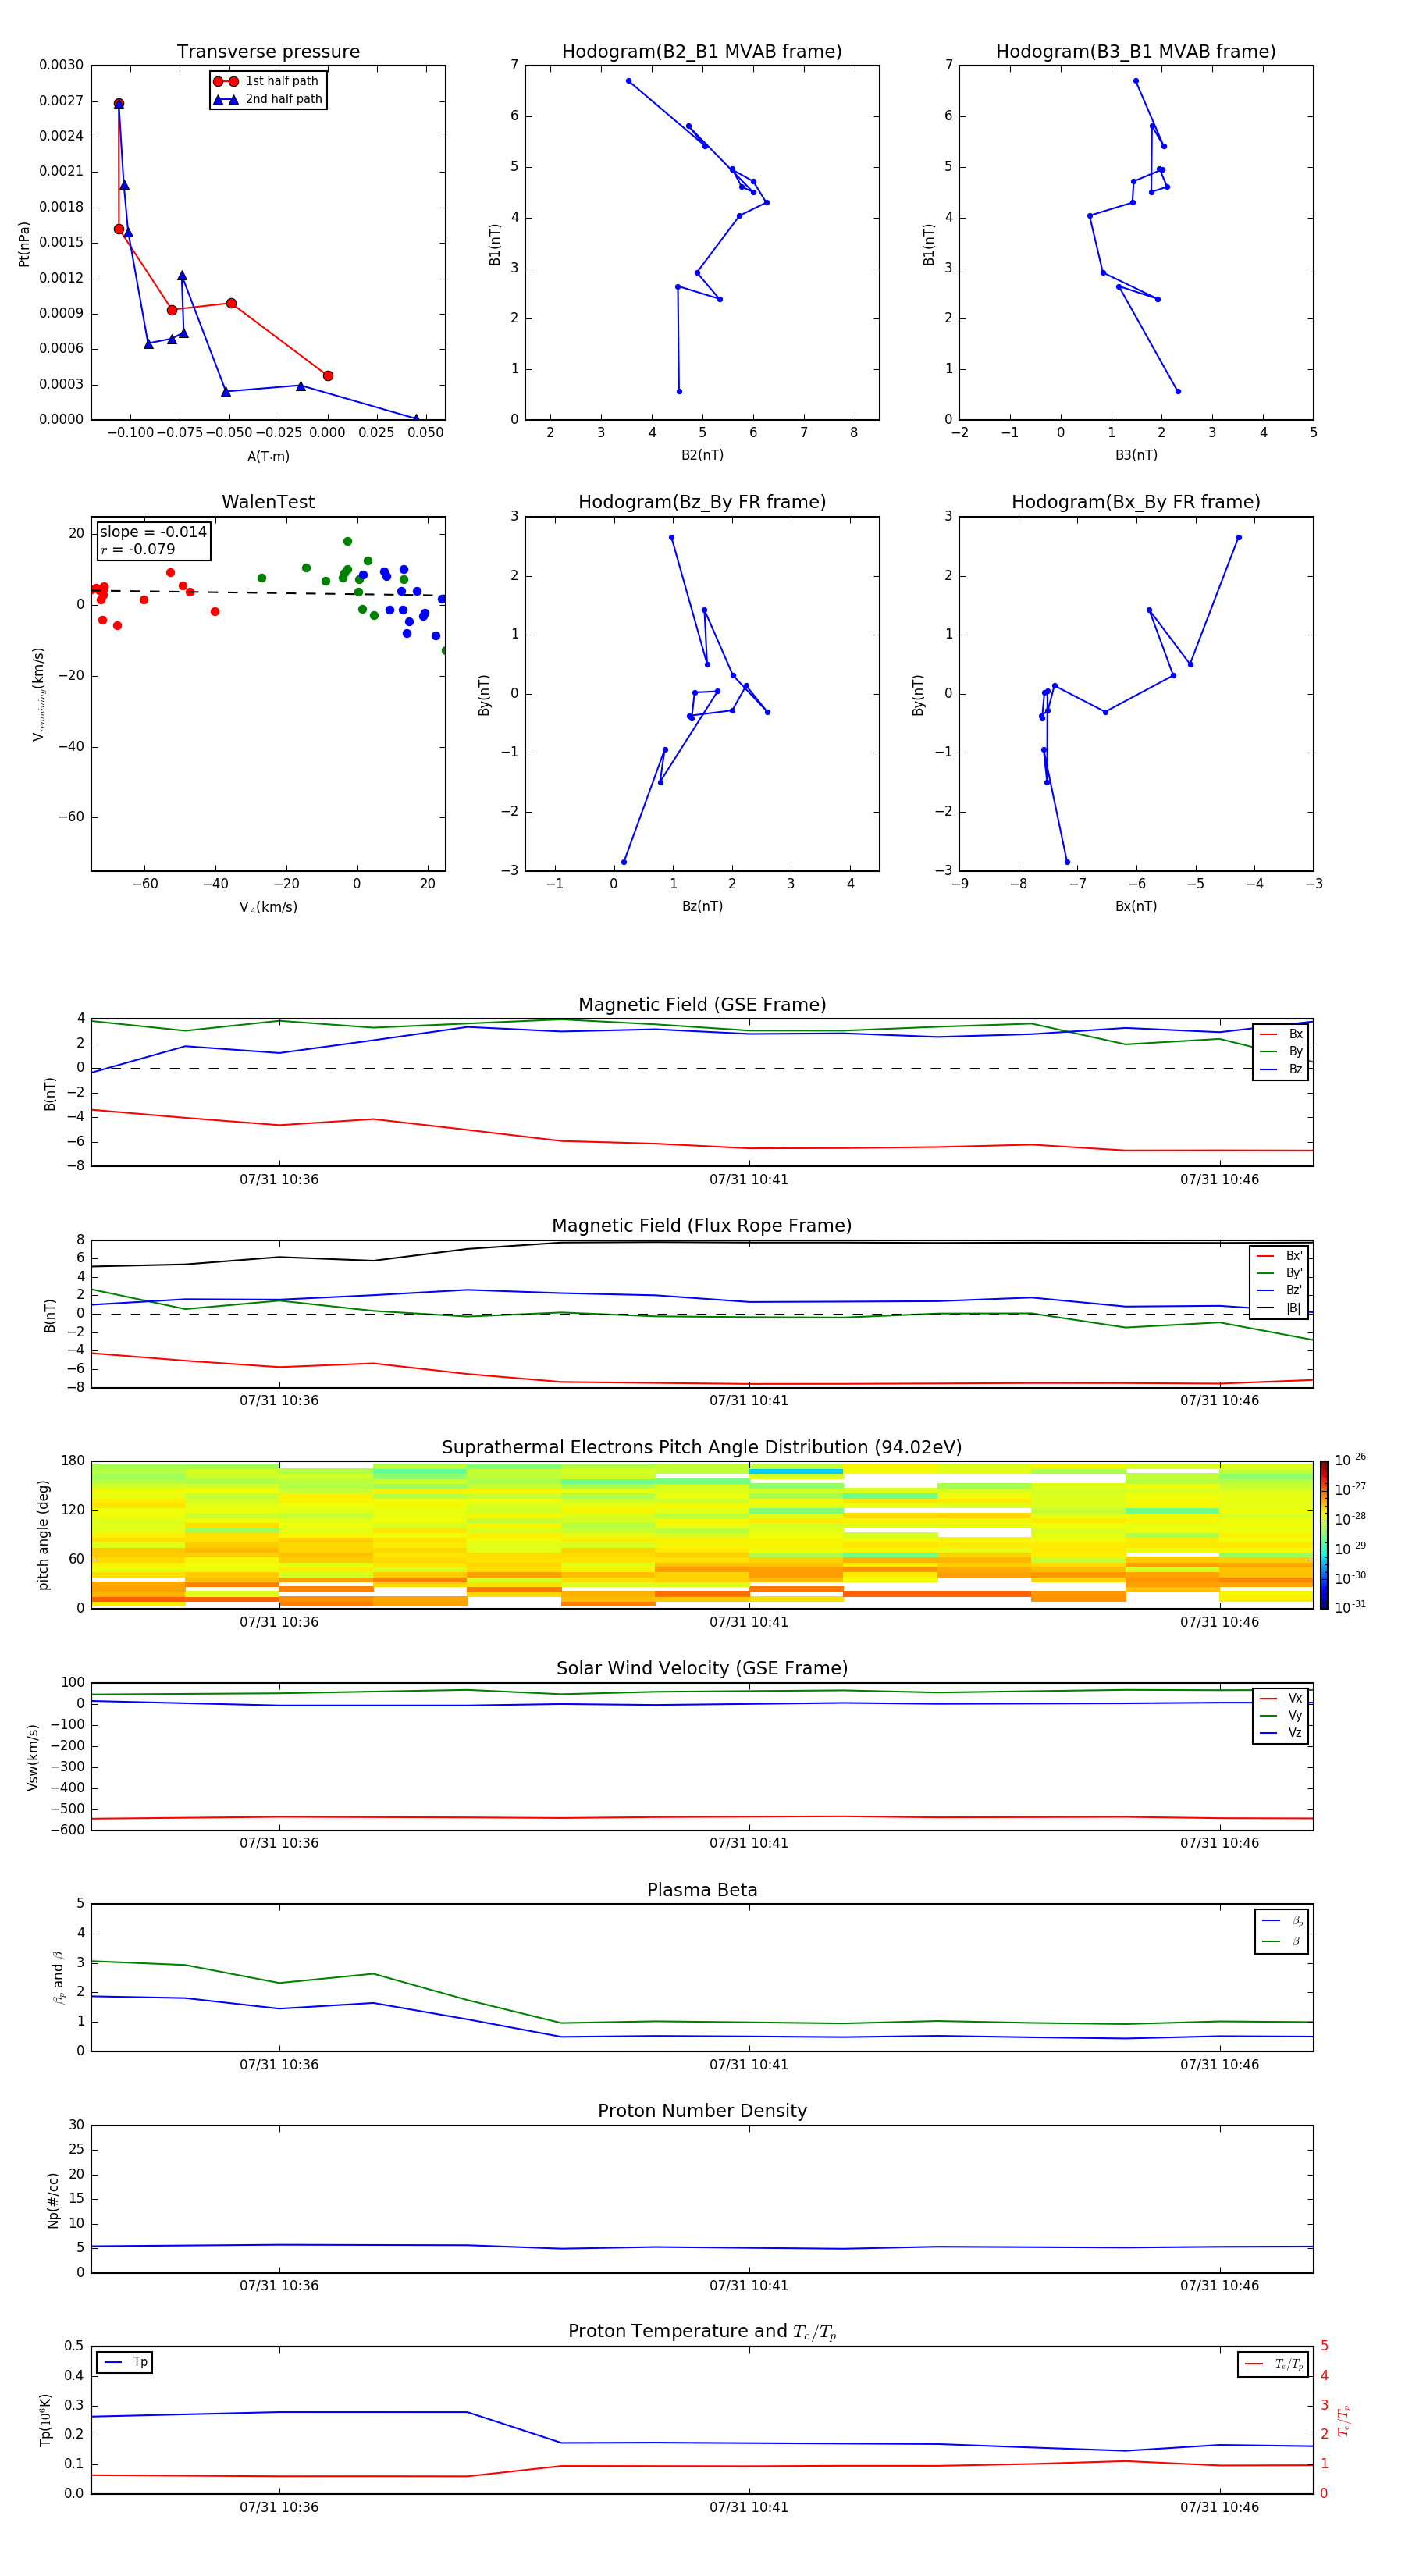Click the 'A(T·m)' x-axis label

[x=268, y=456]
